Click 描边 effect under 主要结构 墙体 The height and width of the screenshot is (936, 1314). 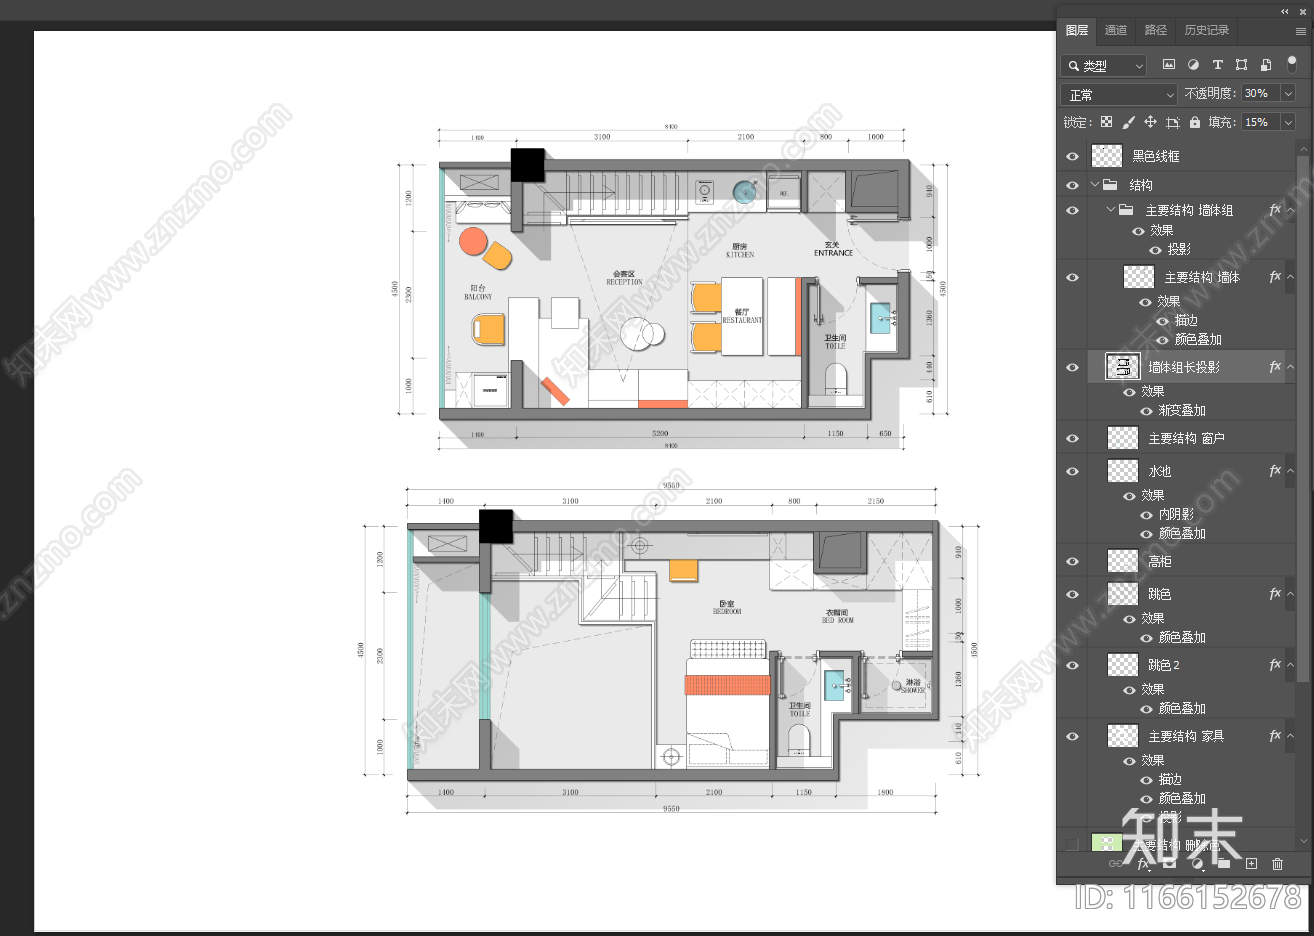point(1186,321)
